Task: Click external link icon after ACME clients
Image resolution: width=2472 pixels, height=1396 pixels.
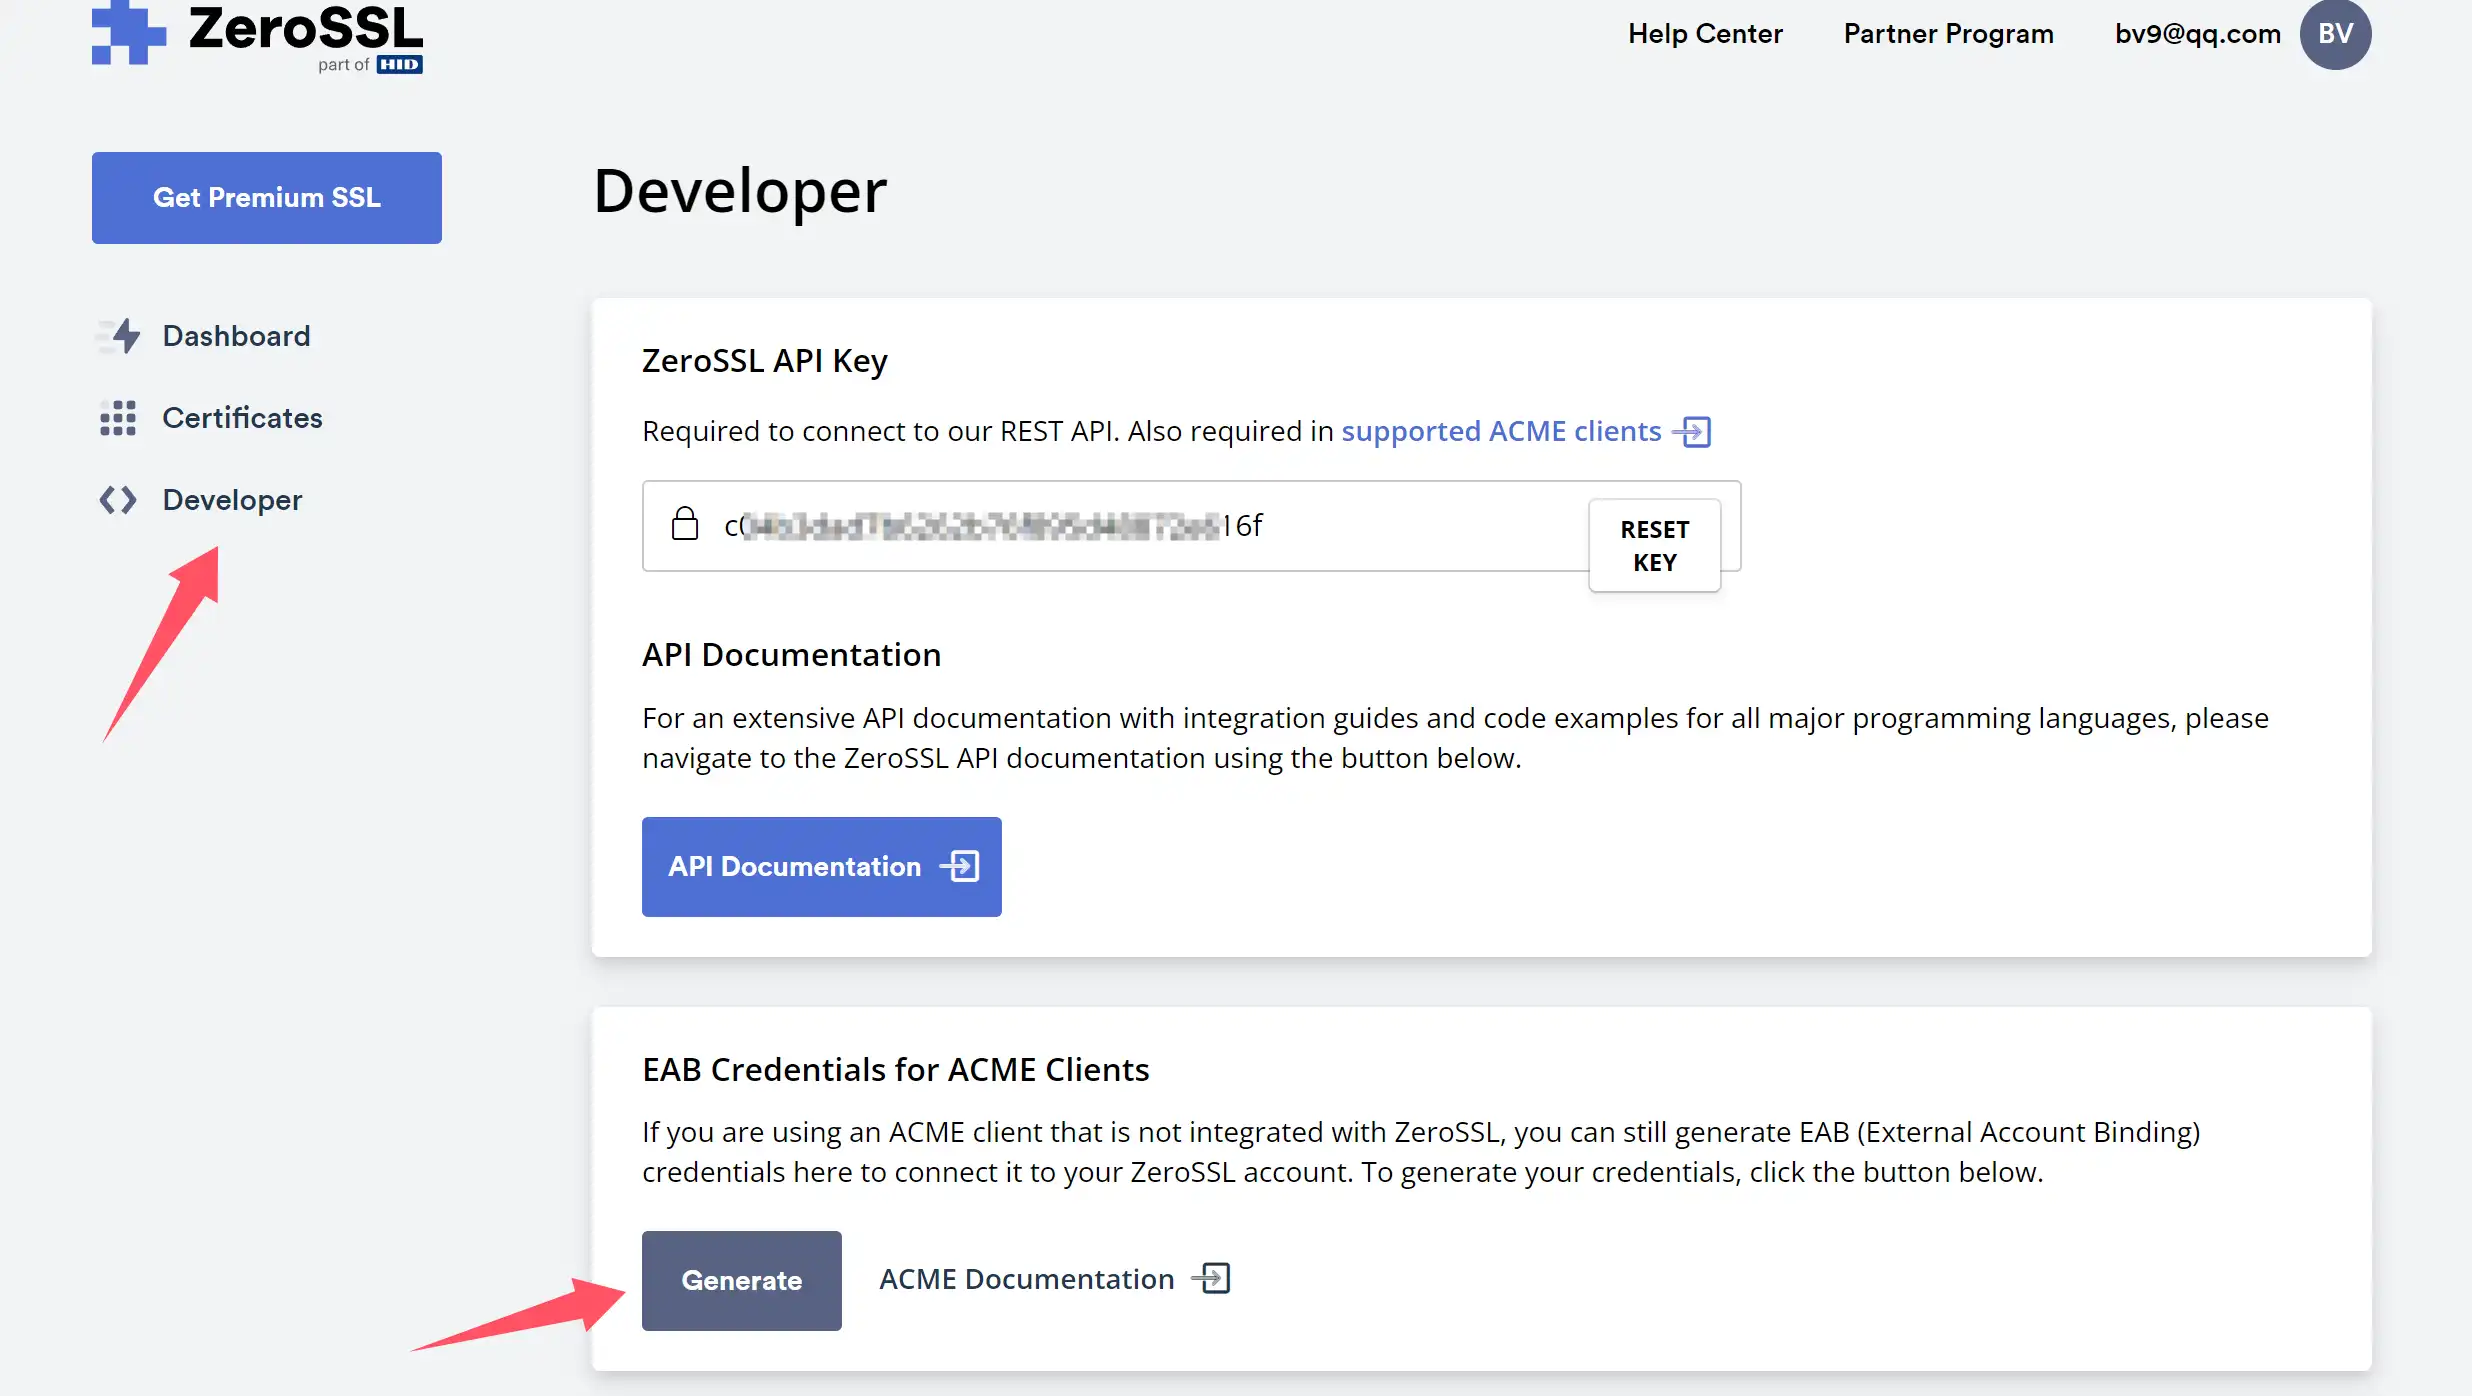Action: click(x=1692, y=432)
